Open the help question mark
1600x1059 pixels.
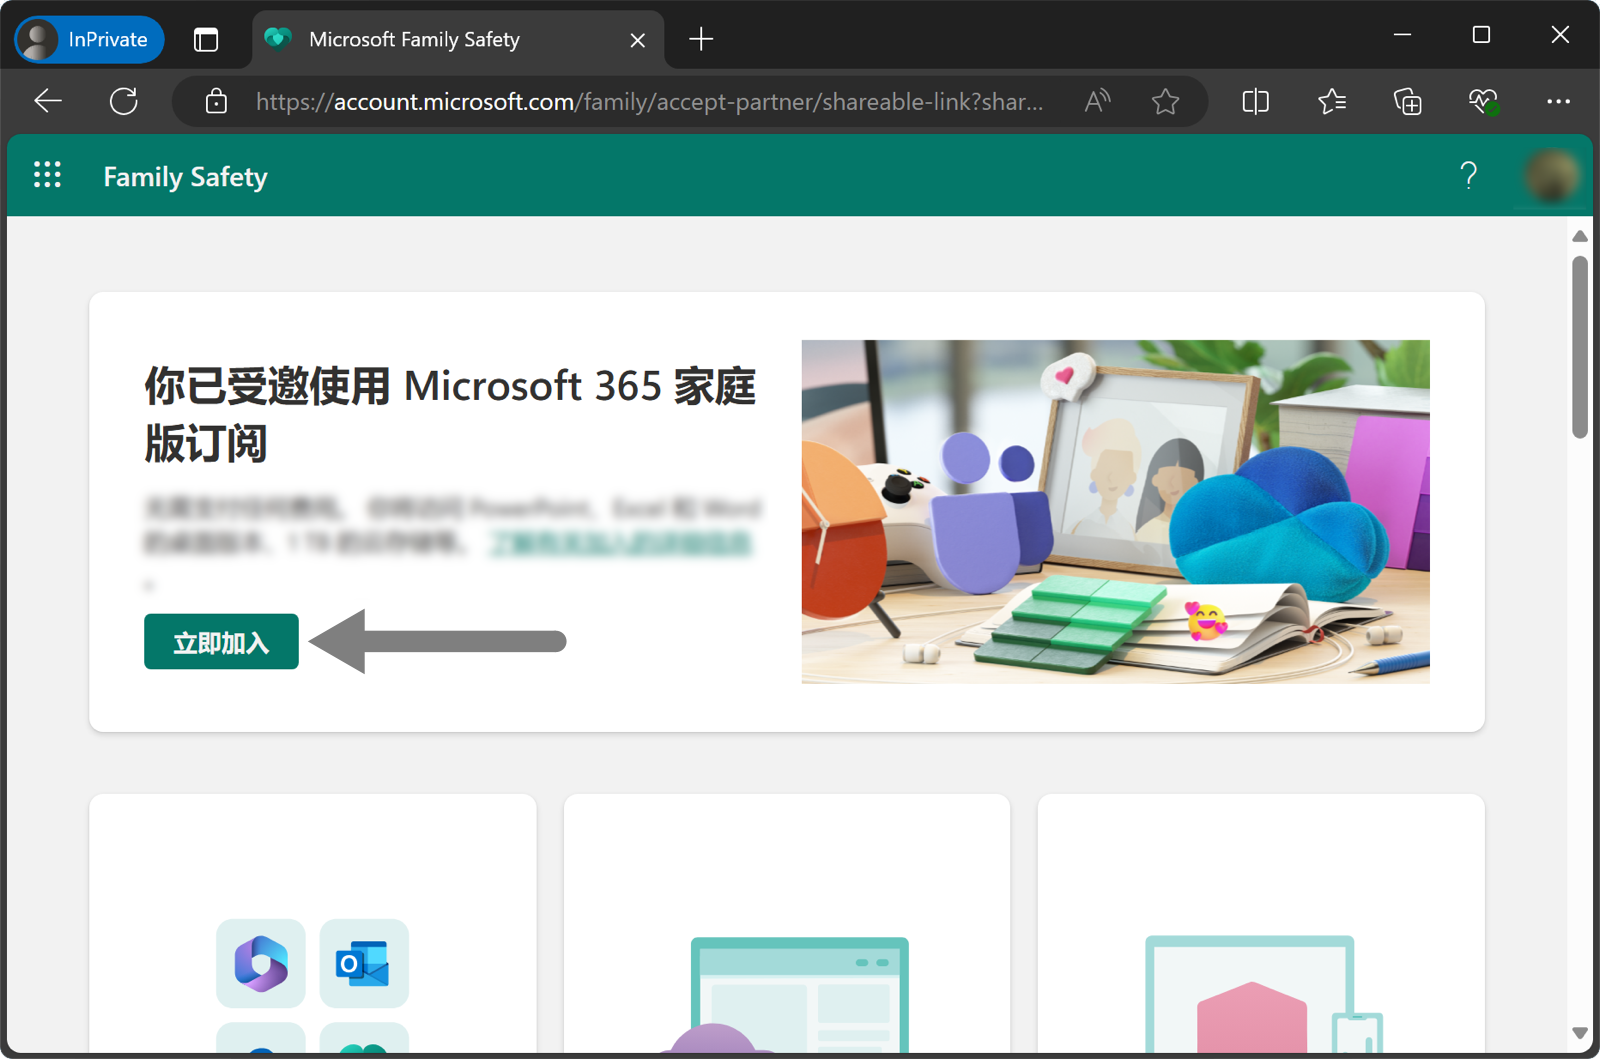pyautogui.click(x=1468, y=176)
